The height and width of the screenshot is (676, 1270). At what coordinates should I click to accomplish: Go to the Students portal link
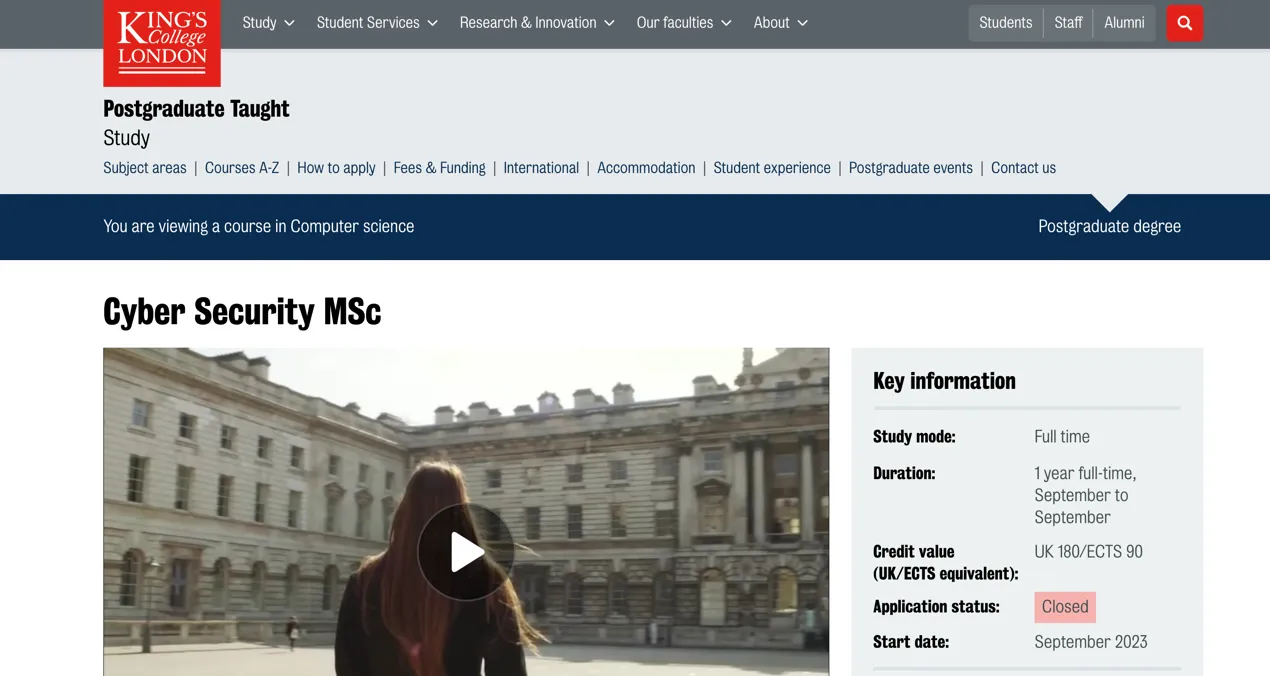pyautogui.click(x=1005, y=23)
